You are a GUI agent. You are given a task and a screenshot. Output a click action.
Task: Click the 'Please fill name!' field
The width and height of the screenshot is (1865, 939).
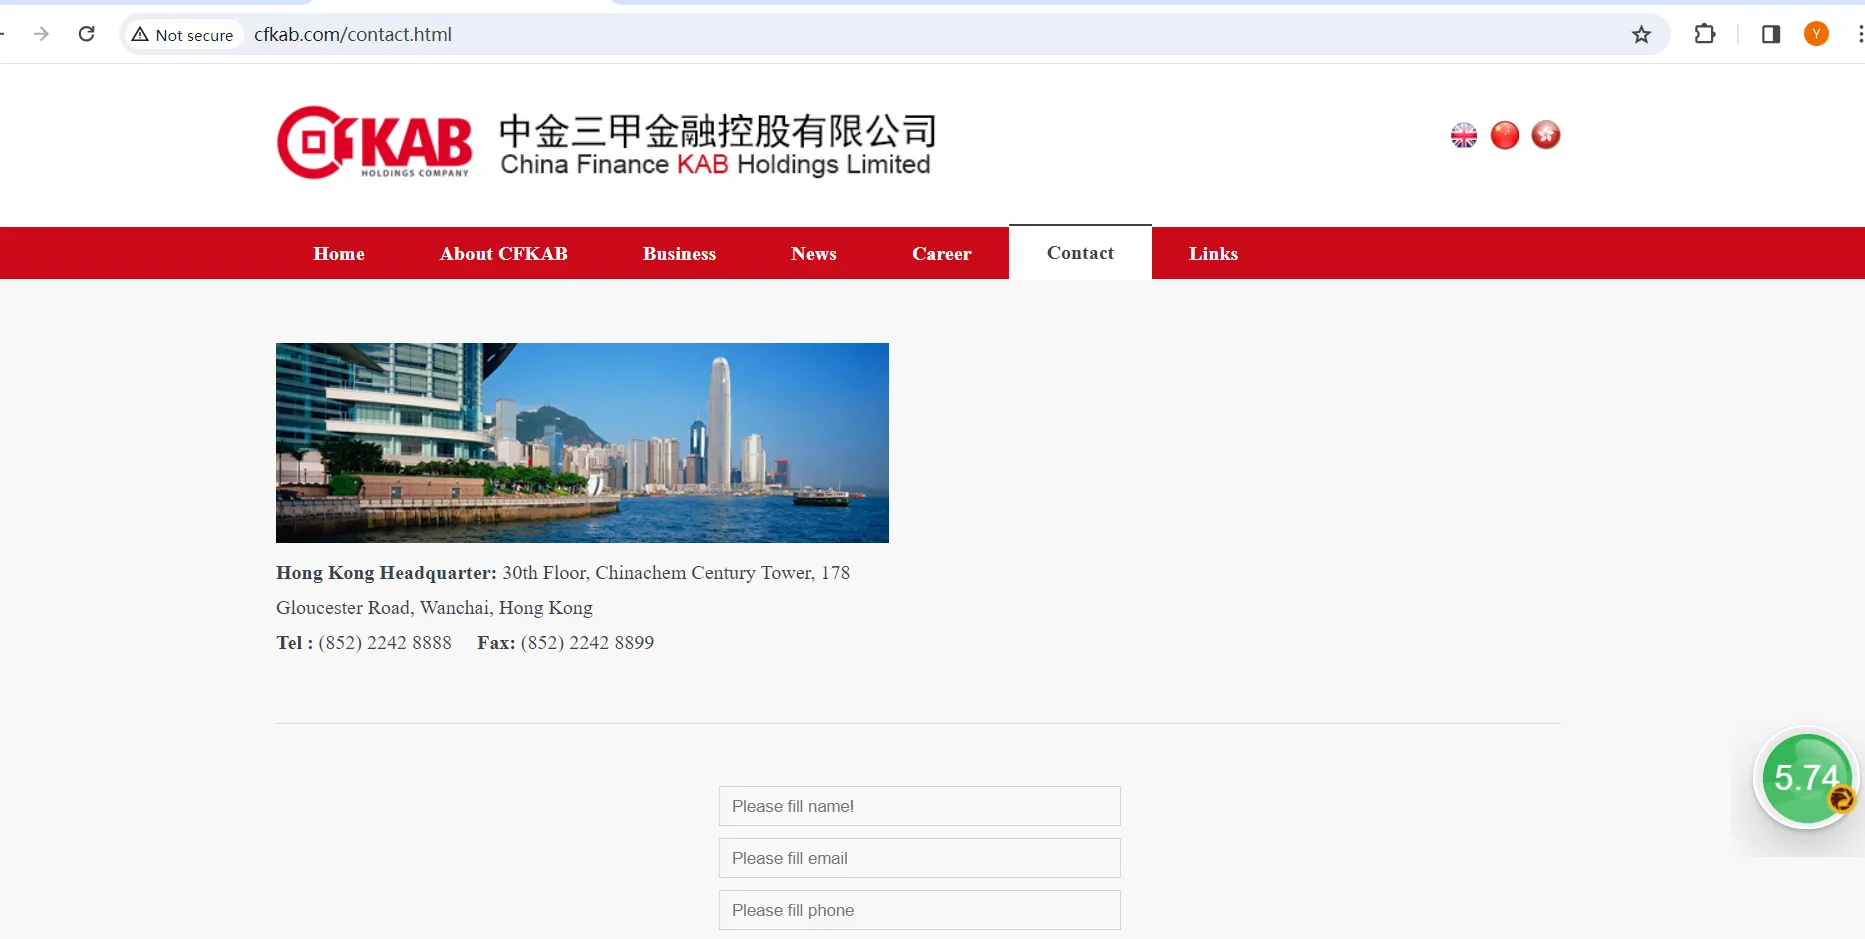click(x=920, y=806)
